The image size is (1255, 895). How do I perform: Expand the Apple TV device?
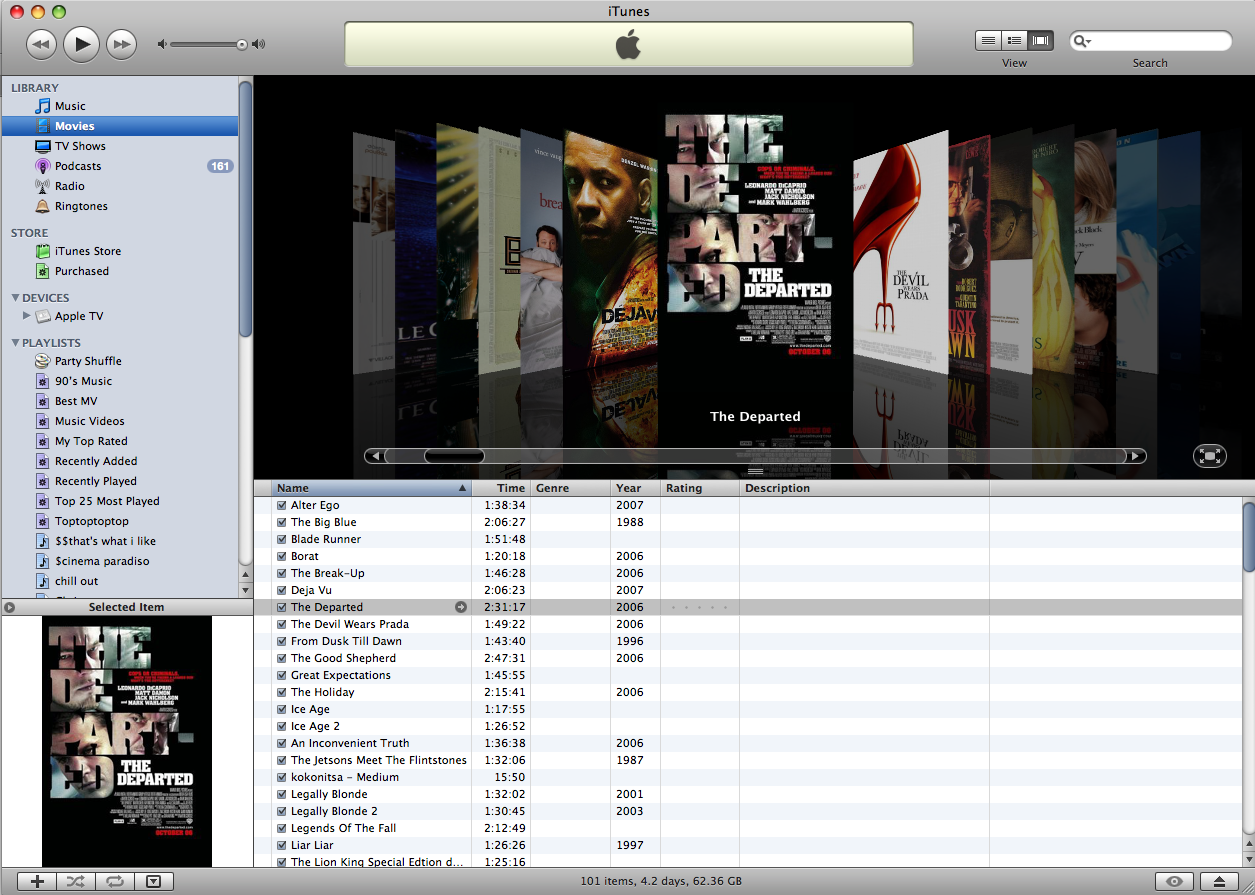click(x=27, y=316)
